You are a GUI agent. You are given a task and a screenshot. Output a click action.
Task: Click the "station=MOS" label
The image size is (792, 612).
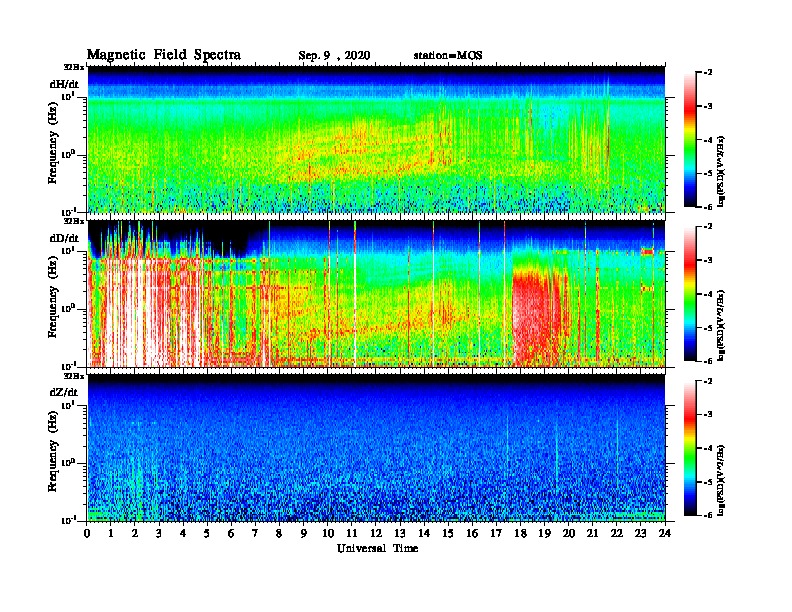[448, 56]
